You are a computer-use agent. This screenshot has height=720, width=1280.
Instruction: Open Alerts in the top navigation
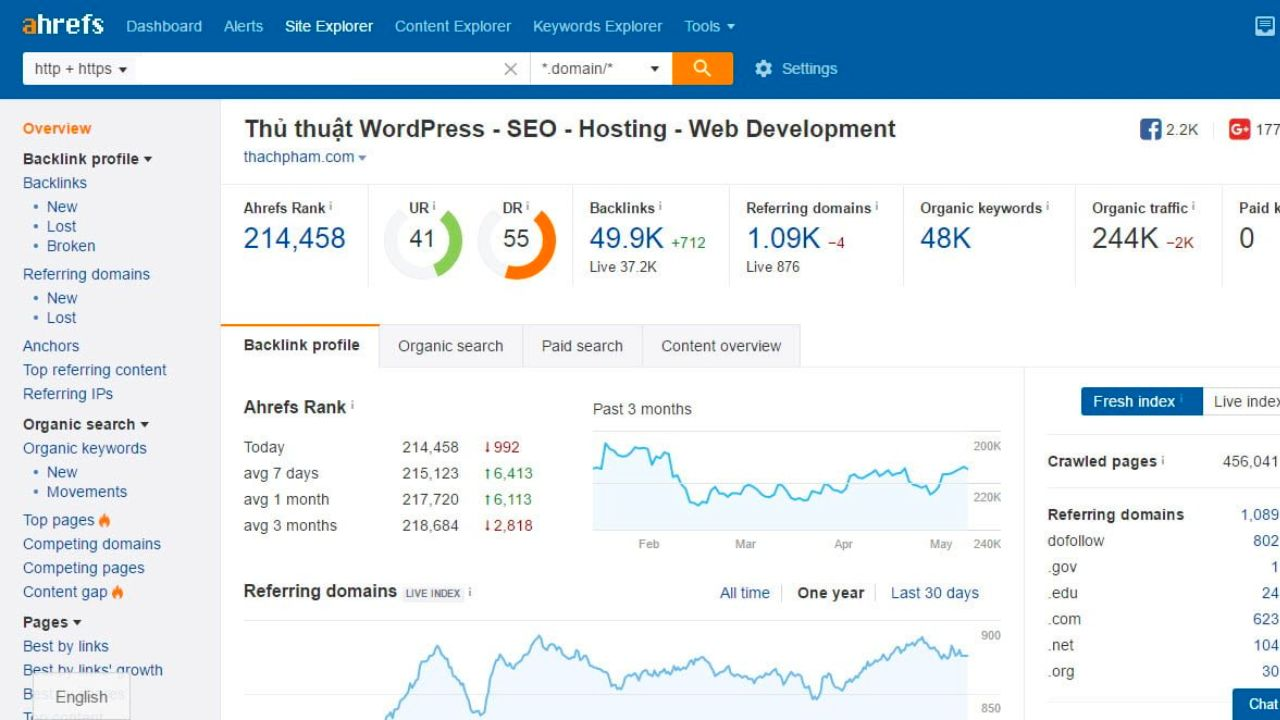tap(243, 26)
